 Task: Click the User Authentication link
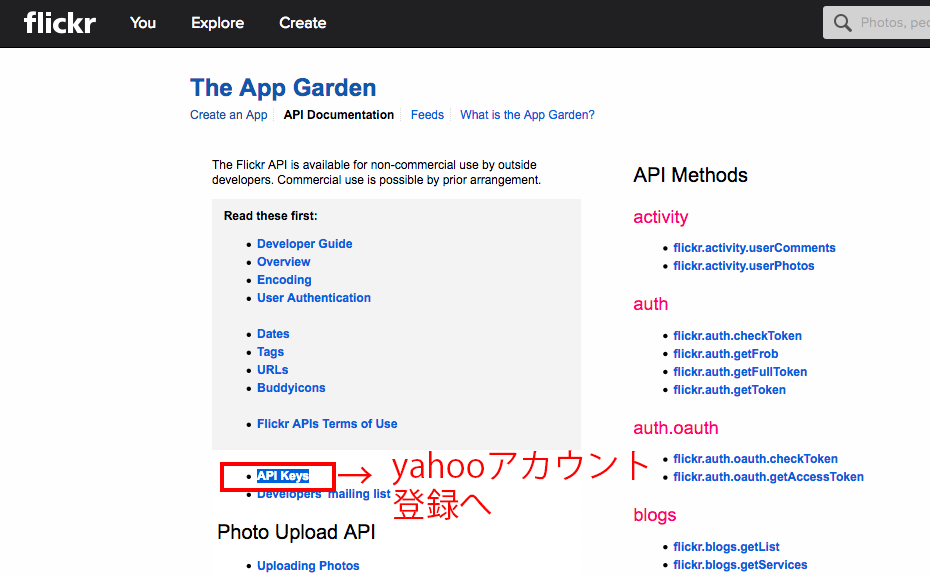tap(313, 297)
